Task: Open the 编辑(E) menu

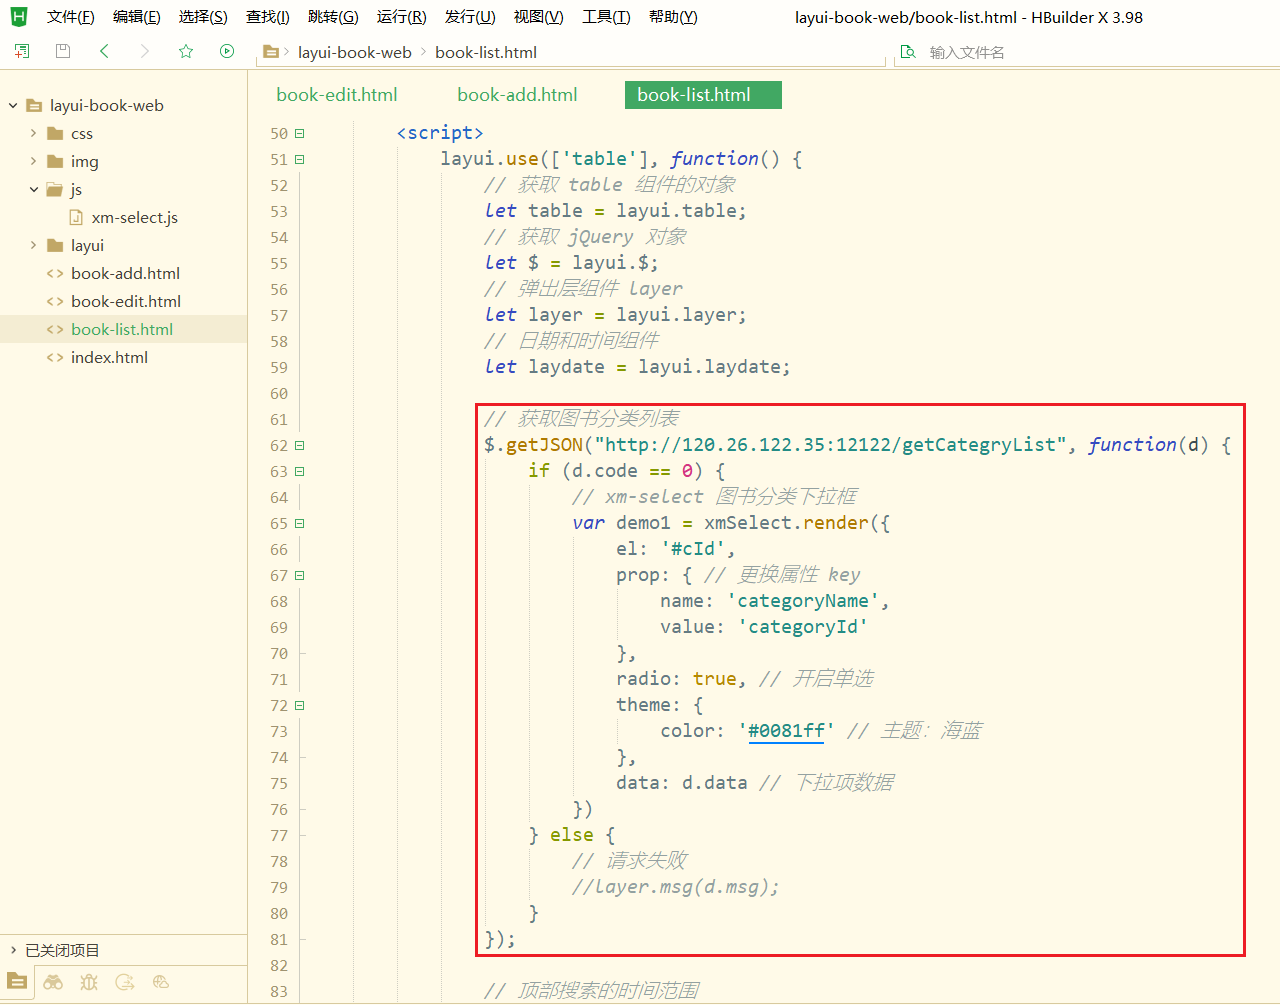Action: tap(137, 17)
